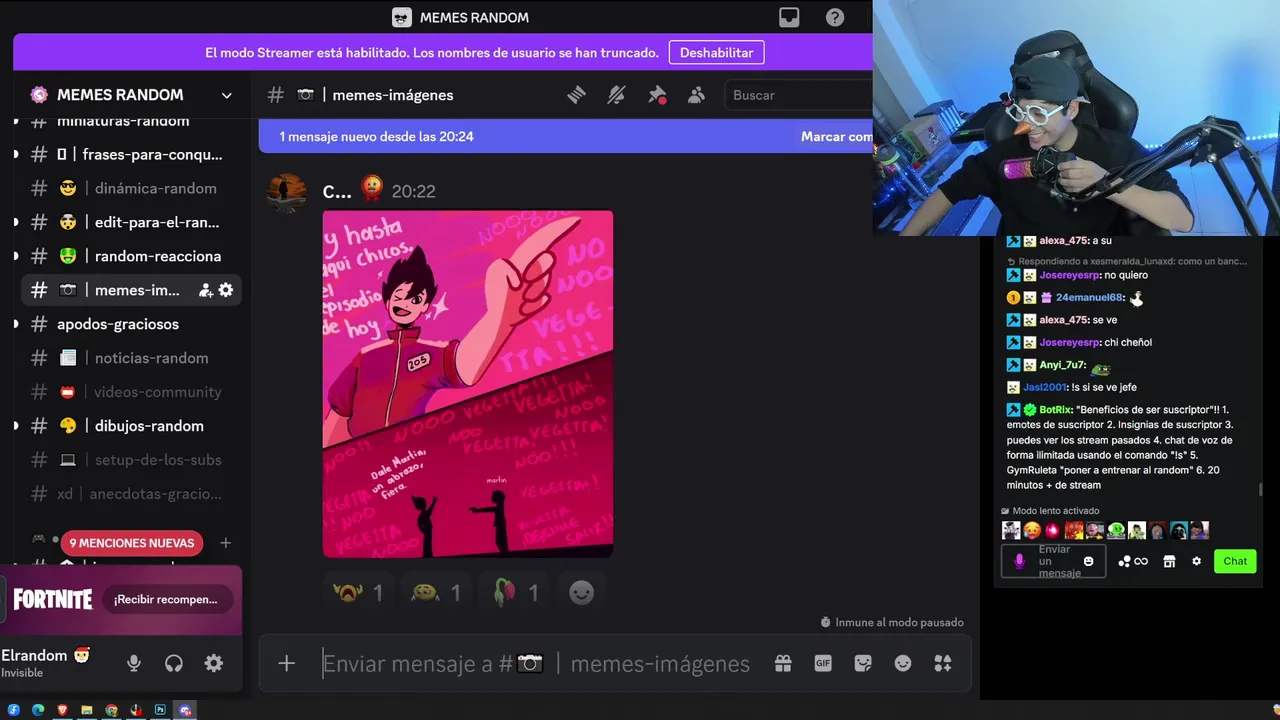
Task: Click the Elrandom username in user panel
Action: (x=34, y=656)
